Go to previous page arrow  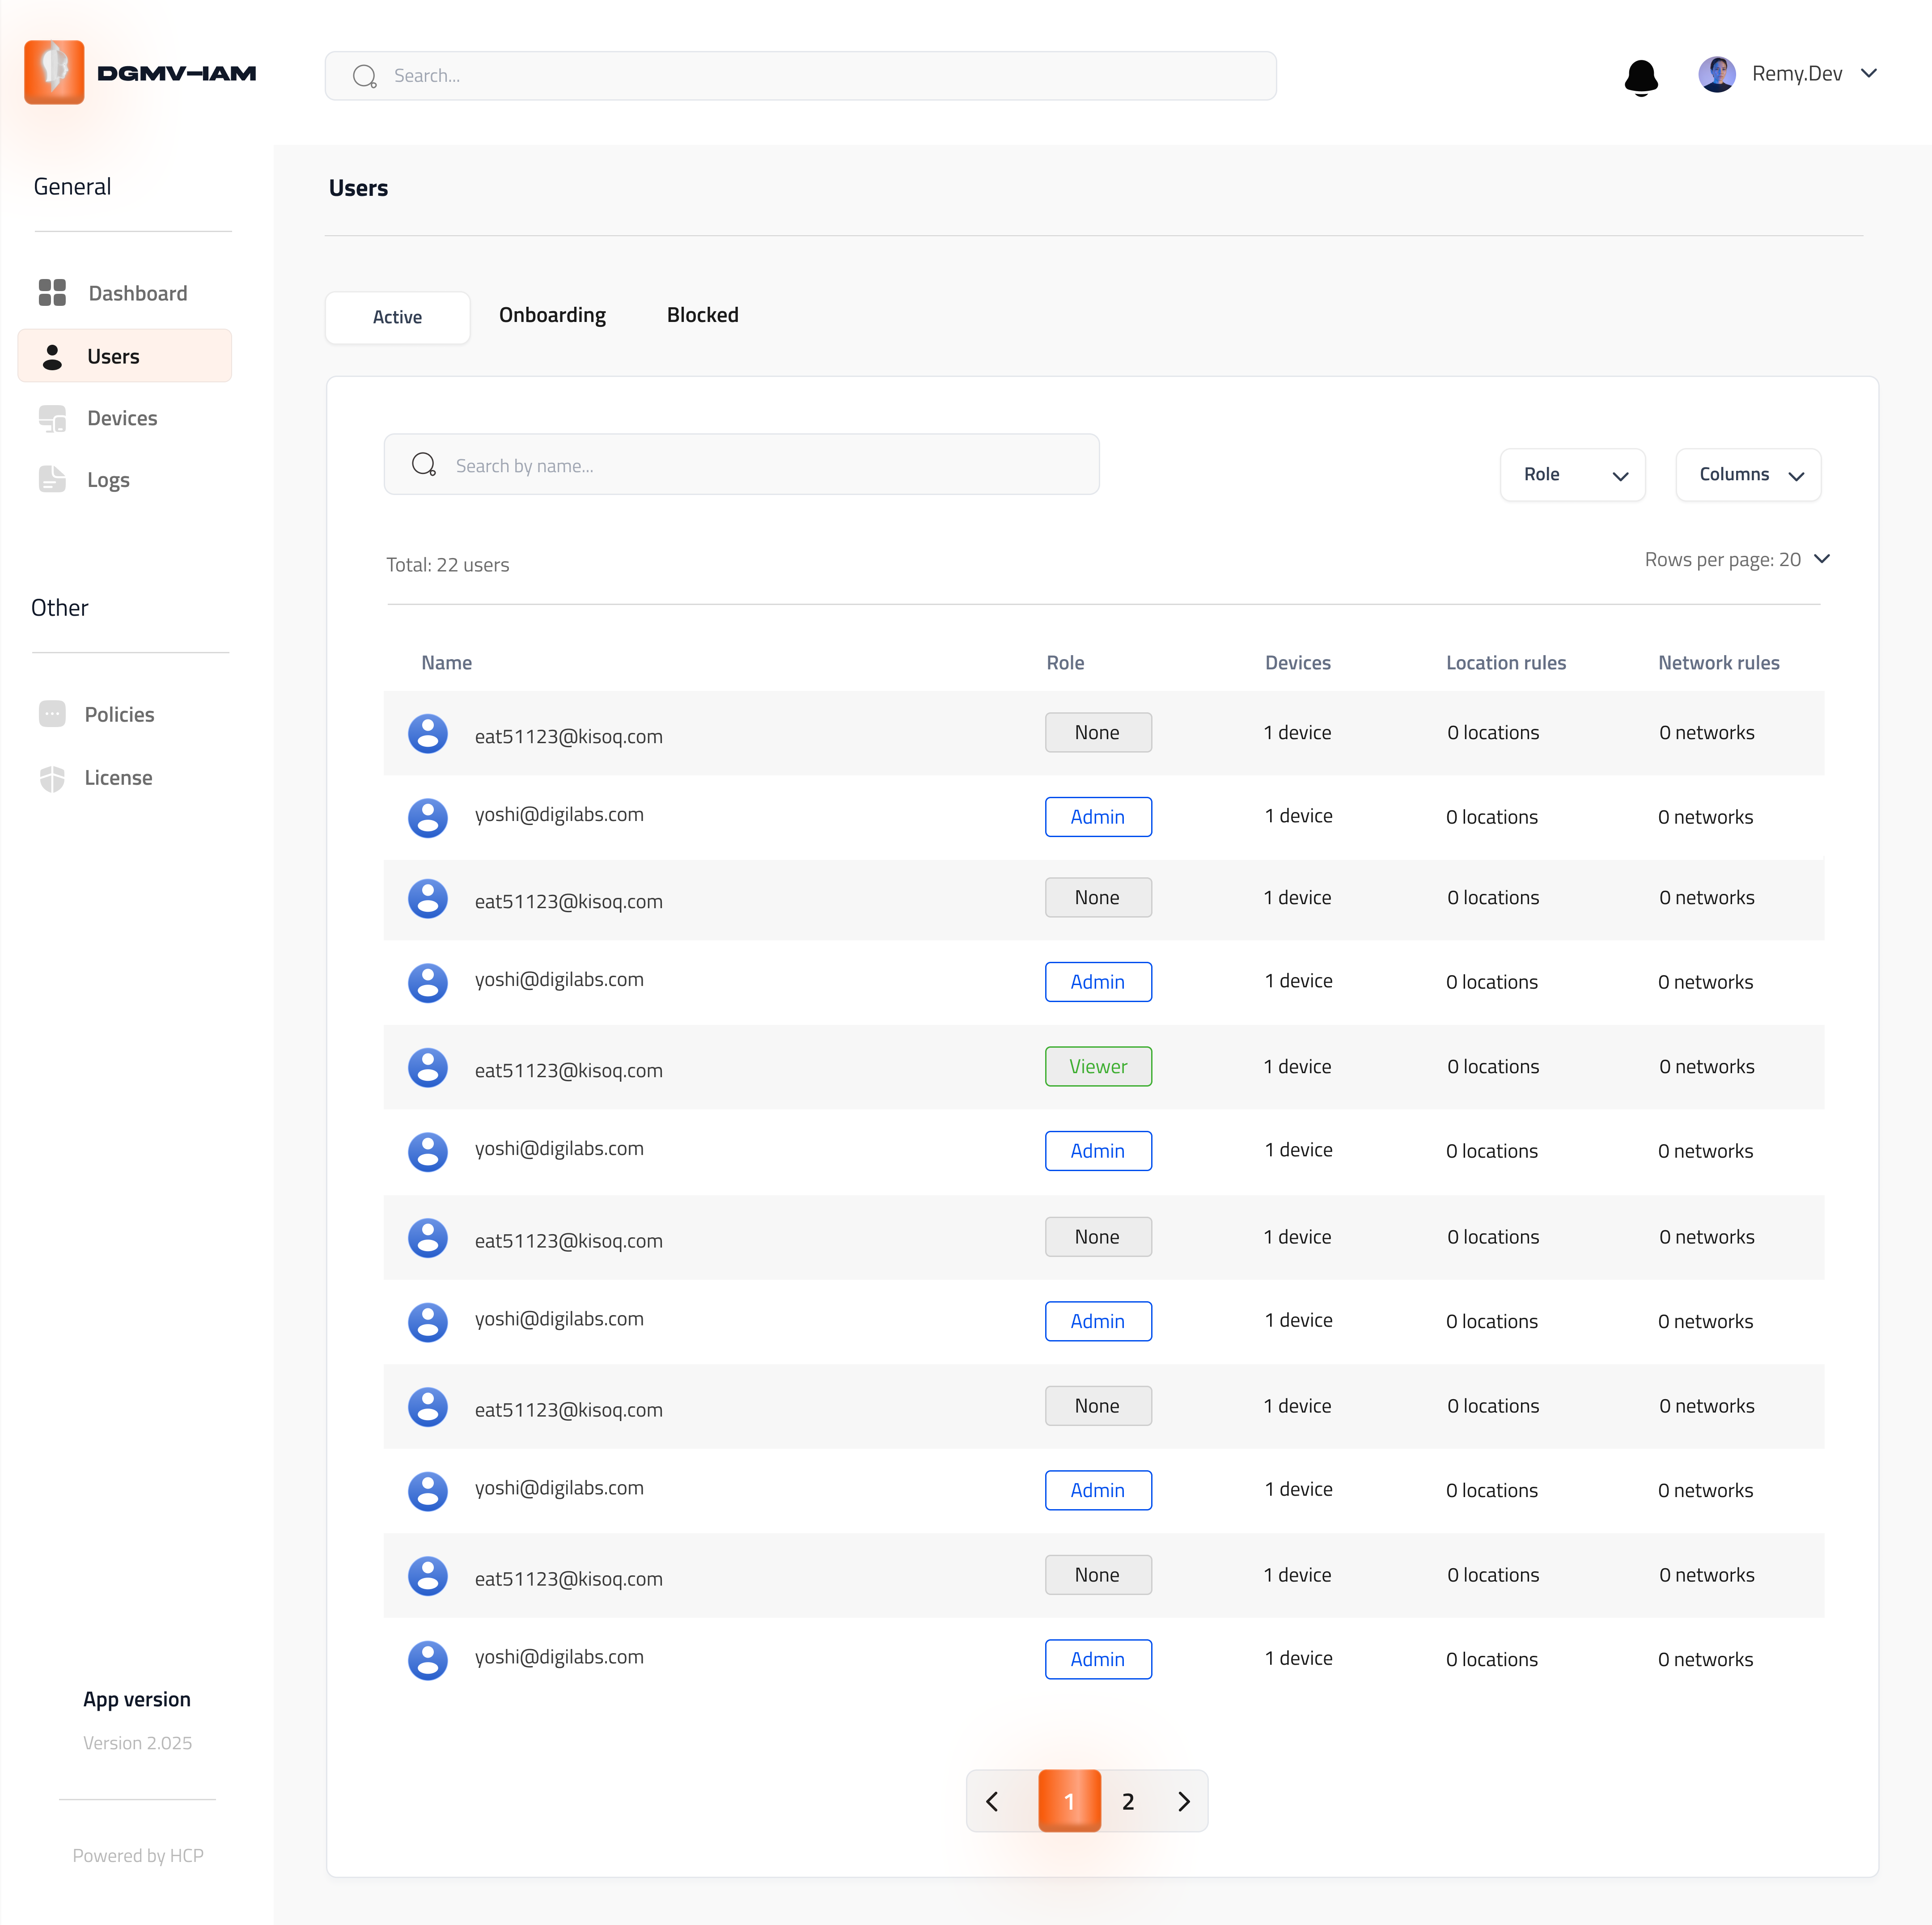[x=992, y=1802]
